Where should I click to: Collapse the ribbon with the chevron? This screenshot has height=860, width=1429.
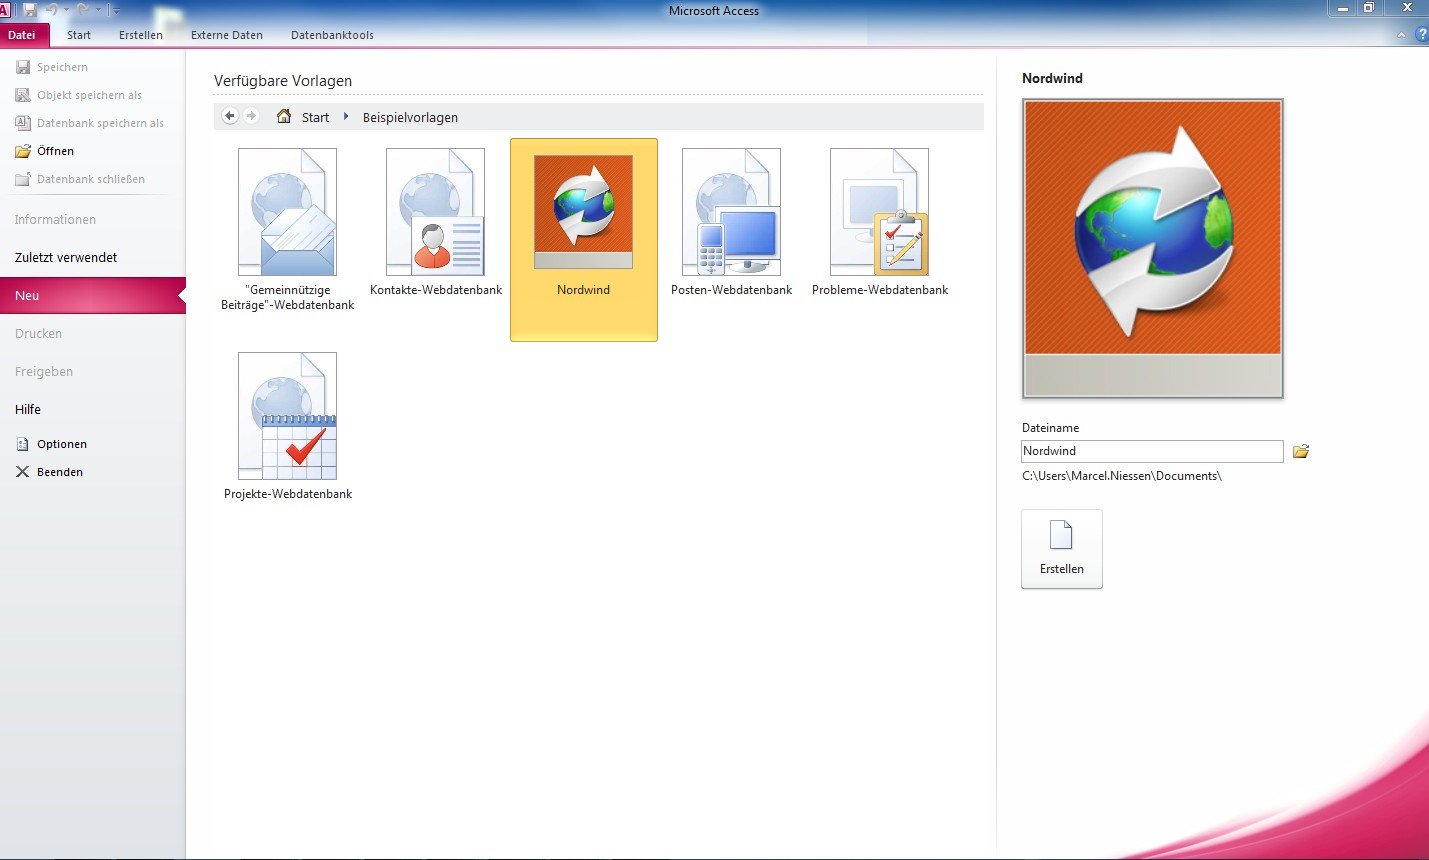pyautogui.click(x=1401, y=35)
